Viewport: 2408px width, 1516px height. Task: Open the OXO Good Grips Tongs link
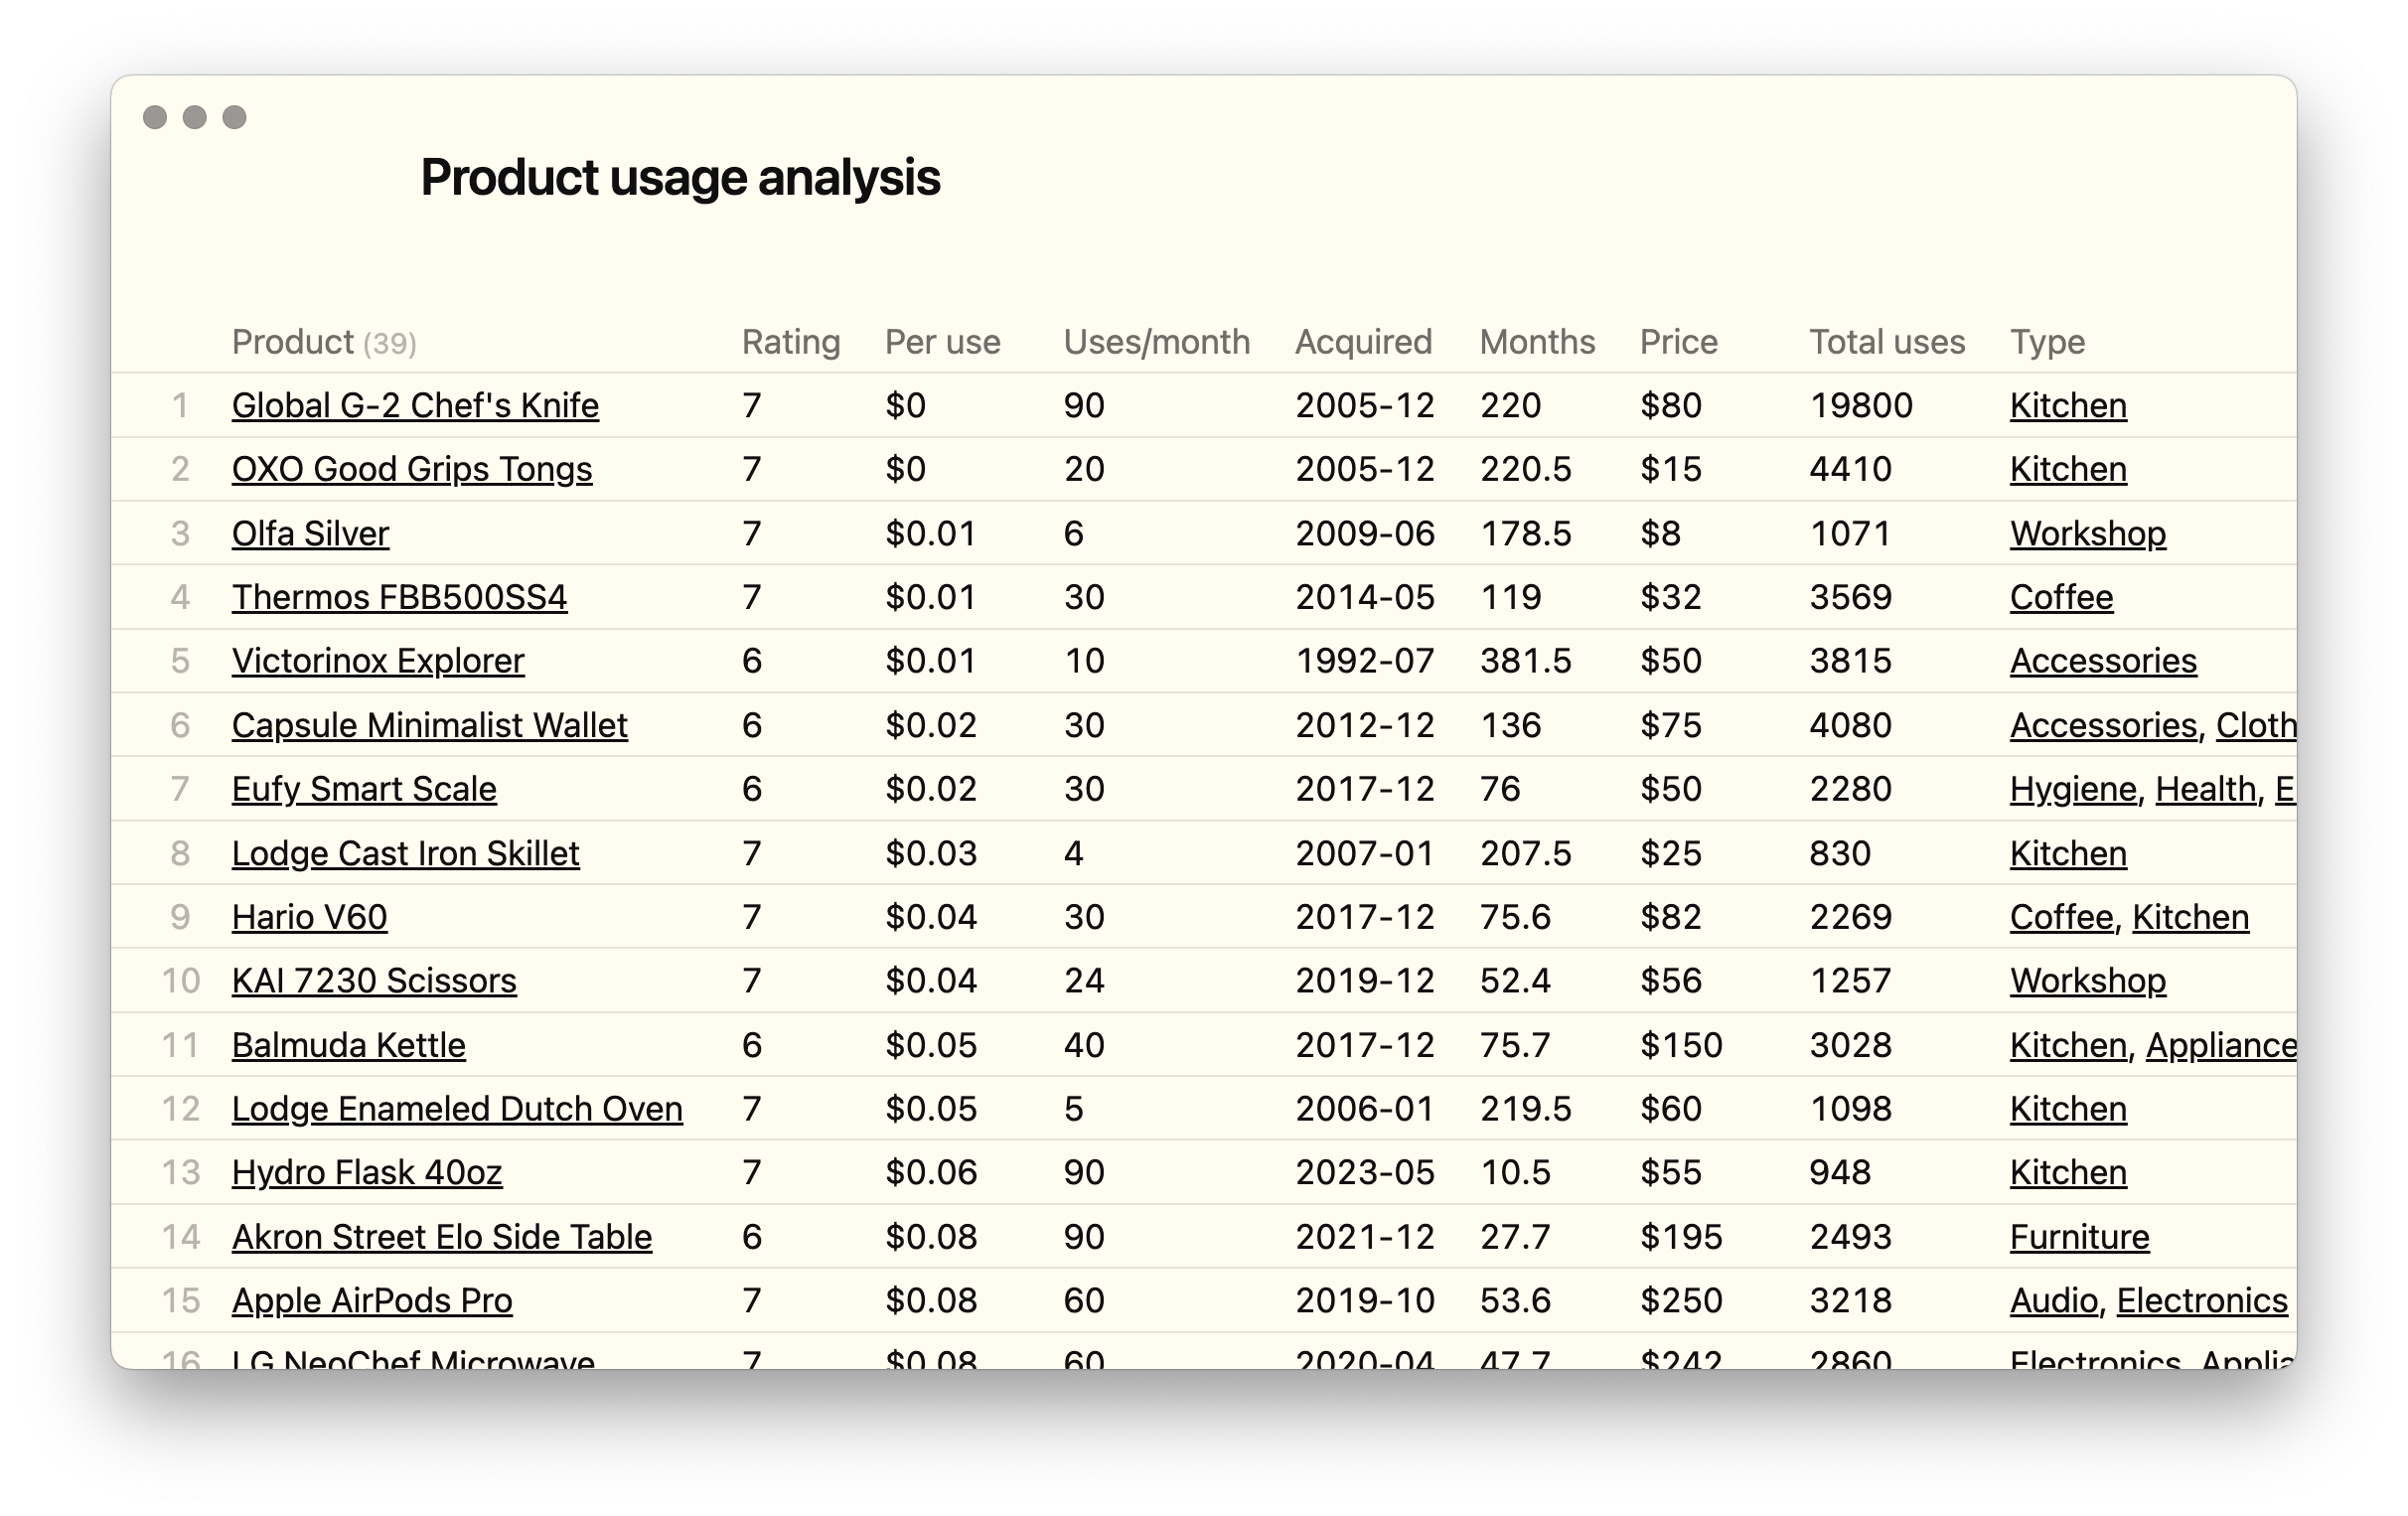(412, 469)
